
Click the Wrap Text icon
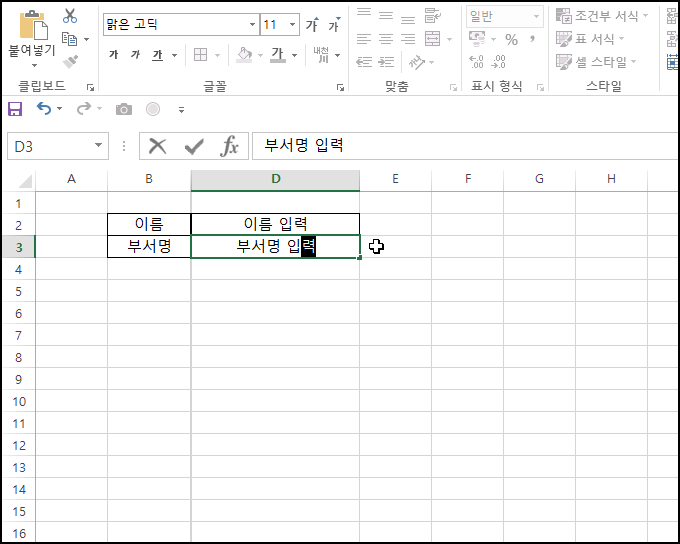(x=432, y=15)
